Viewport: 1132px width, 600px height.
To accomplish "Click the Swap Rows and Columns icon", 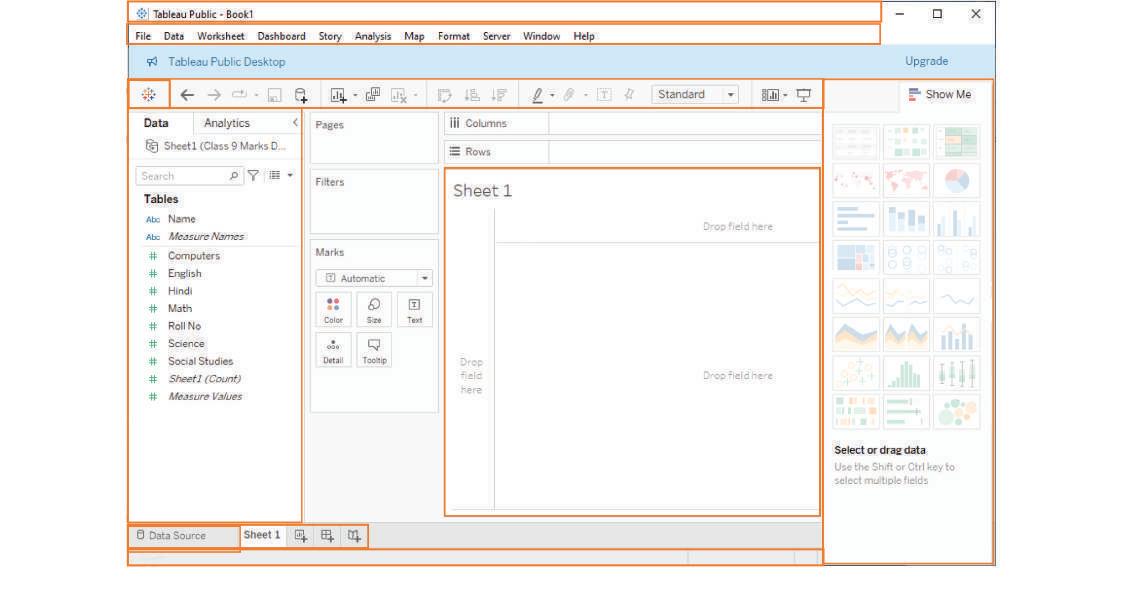I will coord(445,95).
